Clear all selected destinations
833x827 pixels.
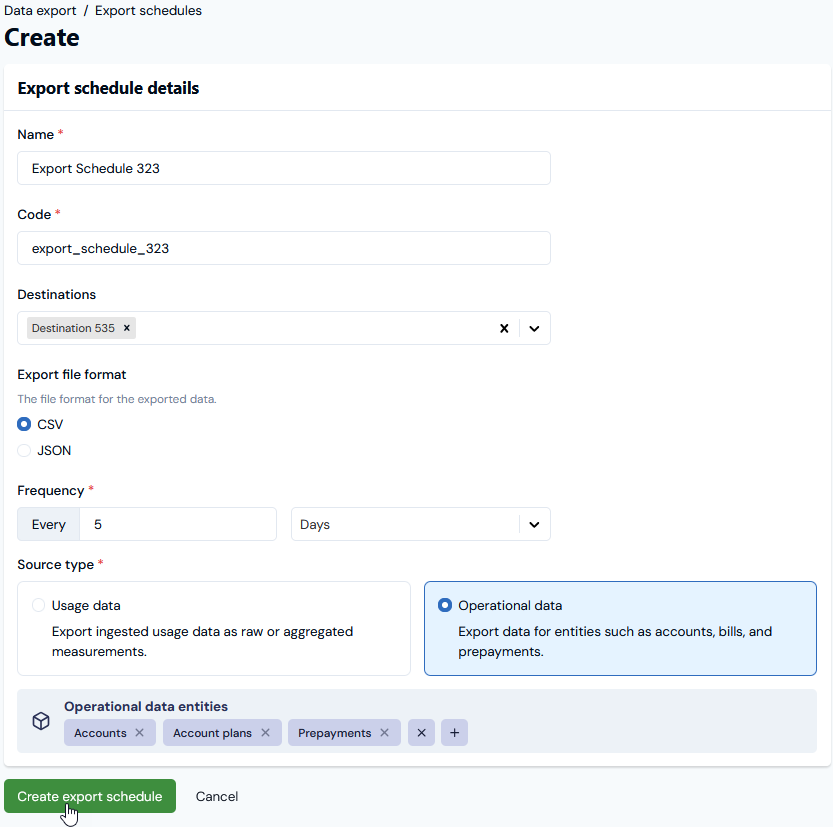504,328
